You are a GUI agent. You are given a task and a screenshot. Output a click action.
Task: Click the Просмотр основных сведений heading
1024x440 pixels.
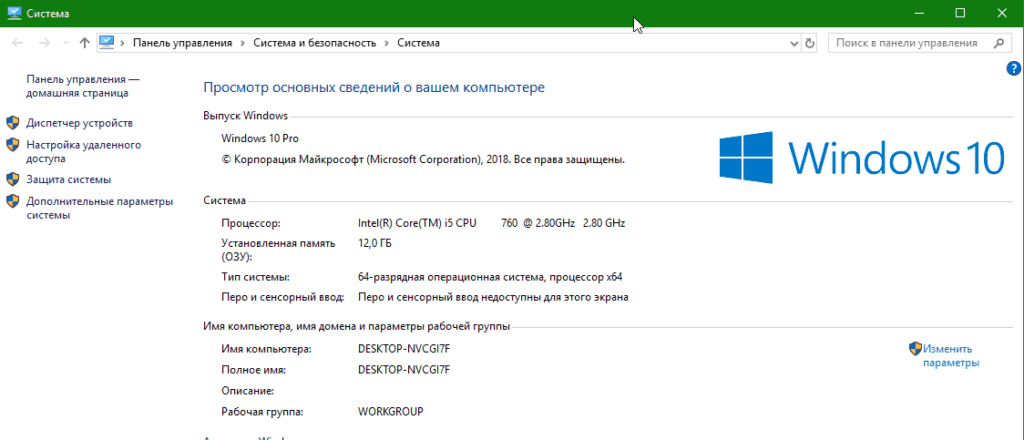tap(374, 87)
